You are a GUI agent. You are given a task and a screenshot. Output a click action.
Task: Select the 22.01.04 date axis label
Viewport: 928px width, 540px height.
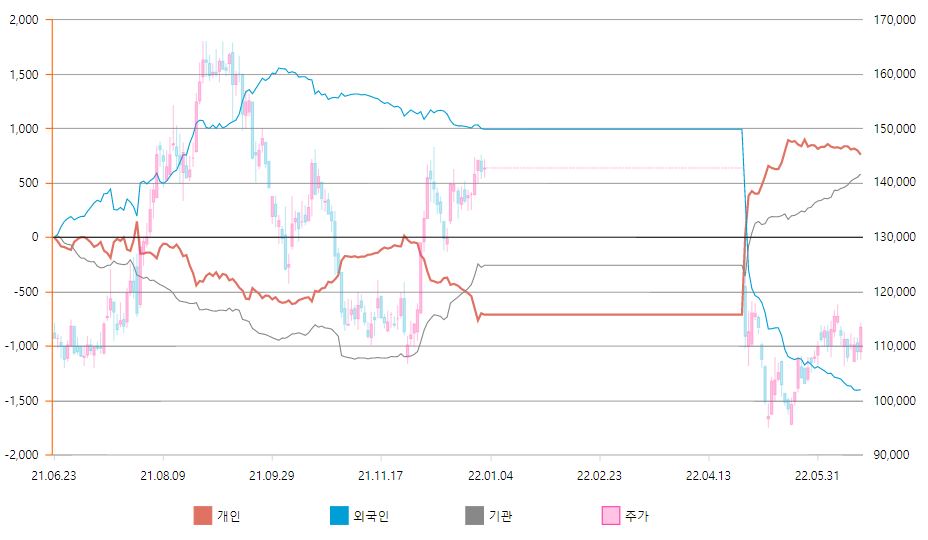coord(490,475)
